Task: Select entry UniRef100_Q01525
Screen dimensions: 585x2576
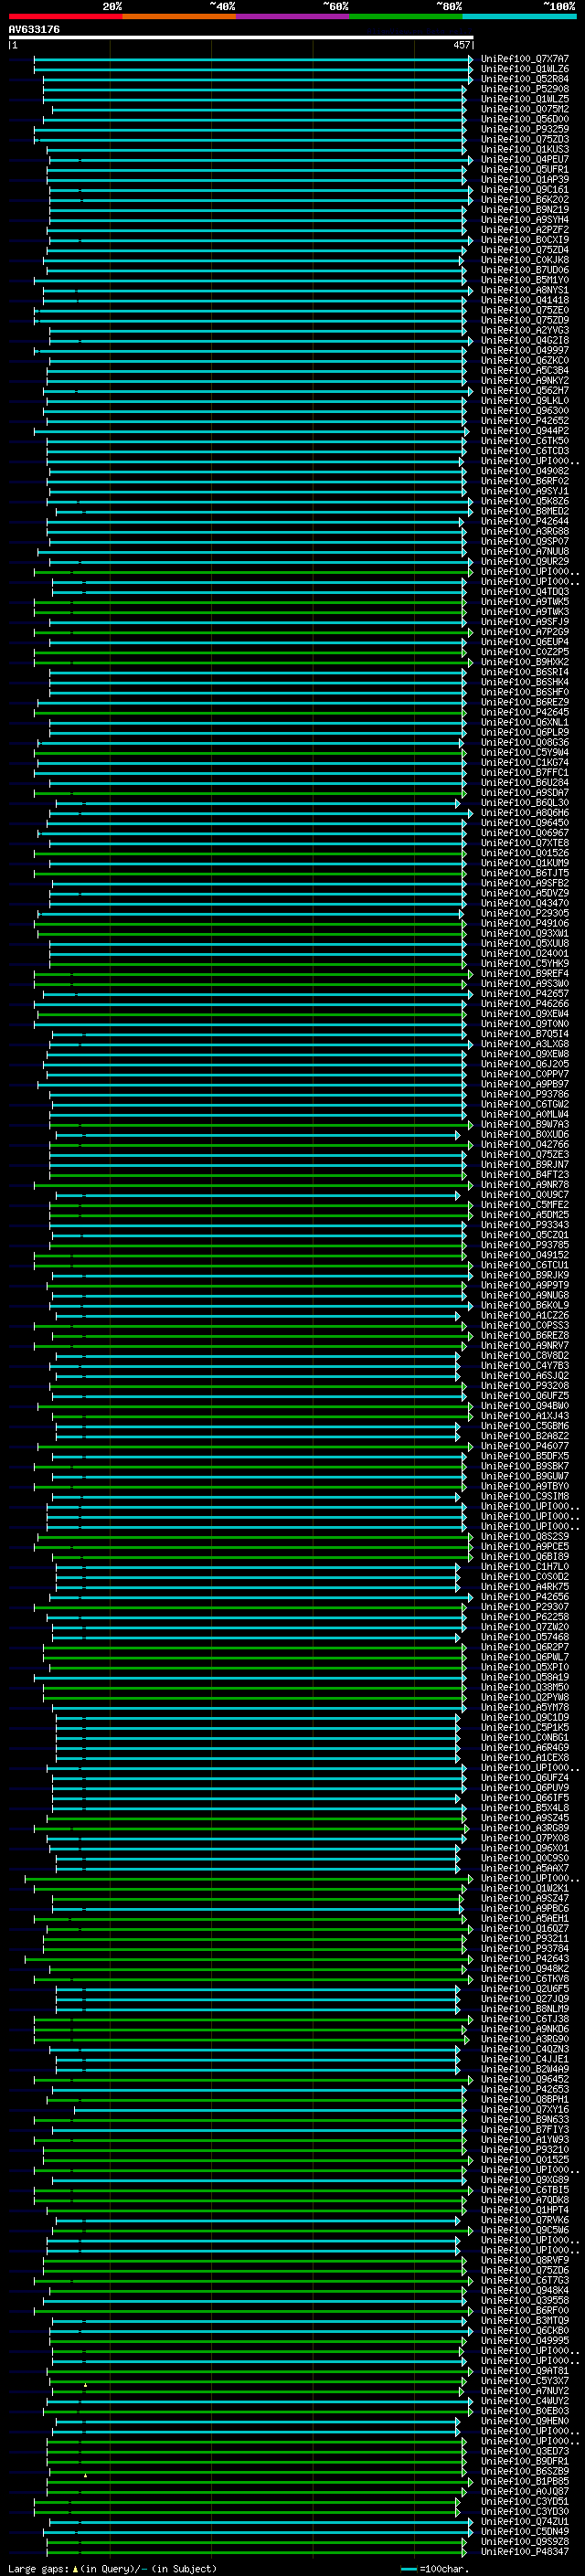Action: [x=525, y=2160]
